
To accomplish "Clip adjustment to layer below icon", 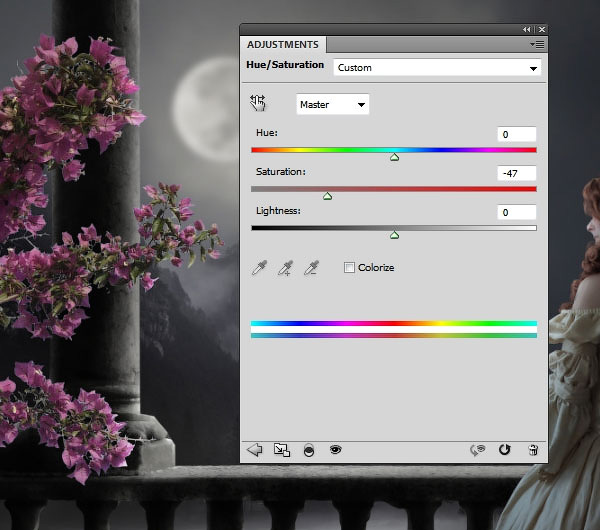I will click(x=309, y=450).
